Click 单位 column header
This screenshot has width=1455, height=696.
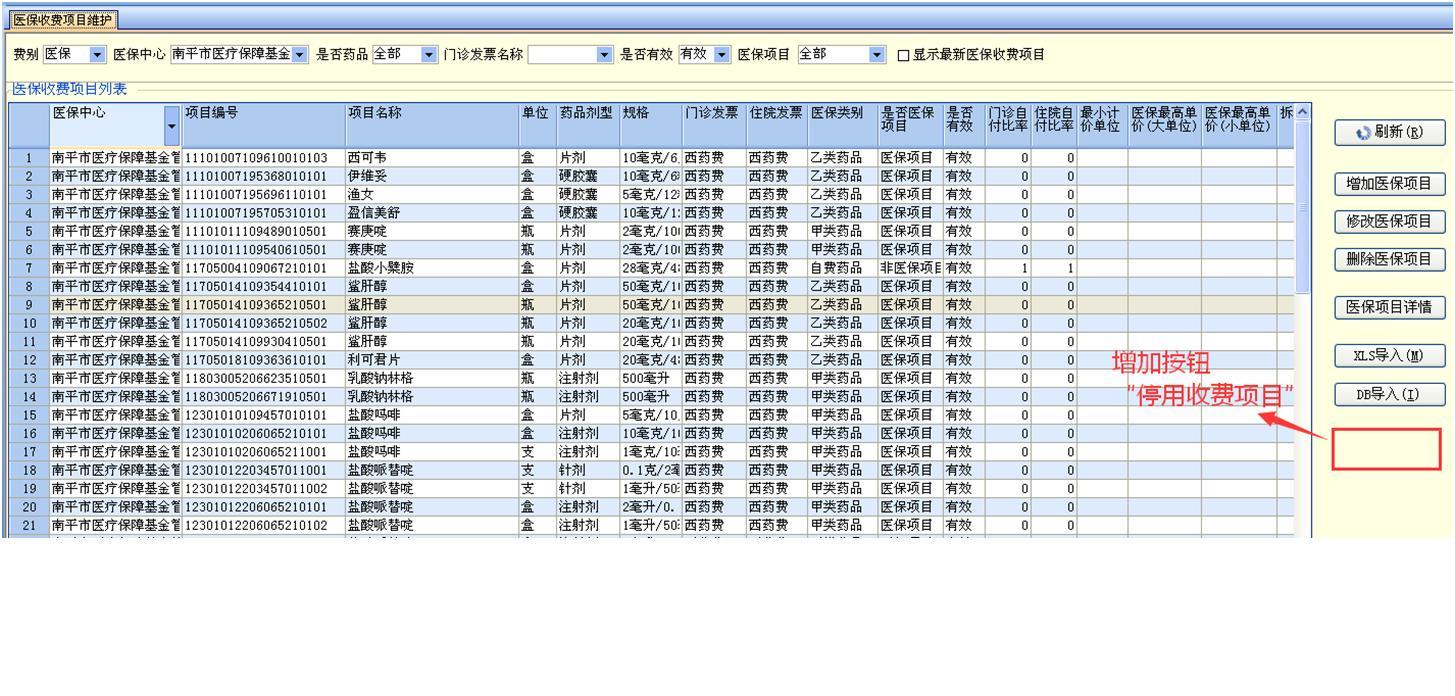tap(537, 125)
